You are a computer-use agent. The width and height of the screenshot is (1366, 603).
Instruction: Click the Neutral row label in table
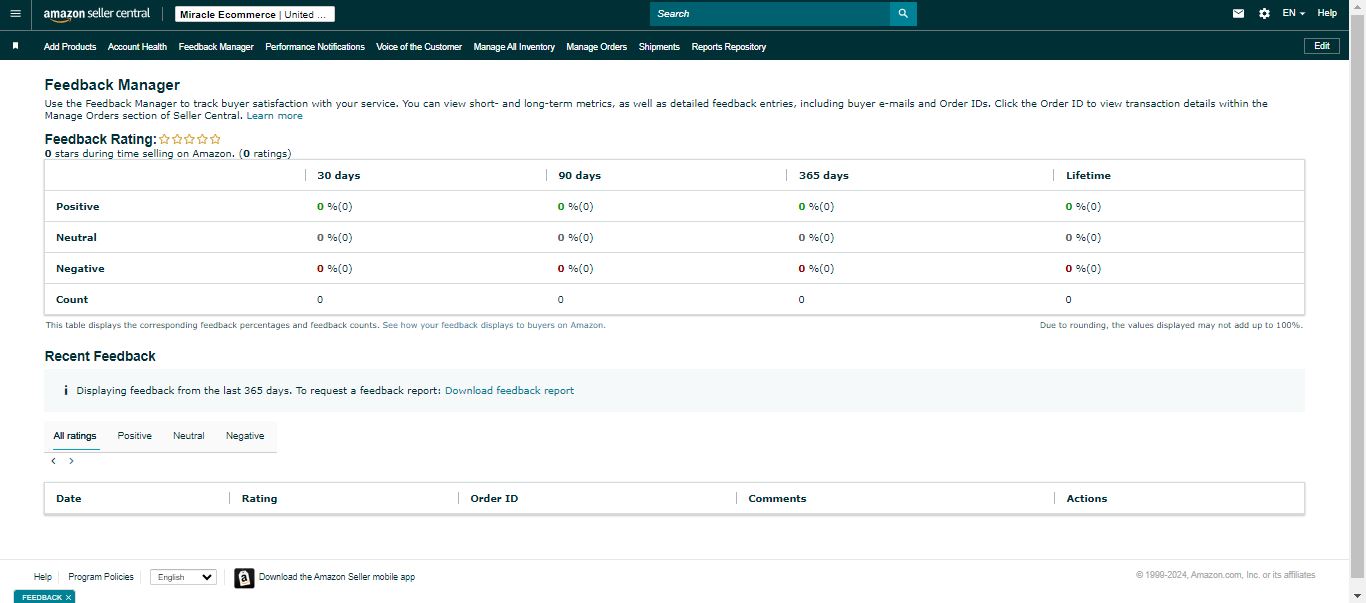[76, 237]
